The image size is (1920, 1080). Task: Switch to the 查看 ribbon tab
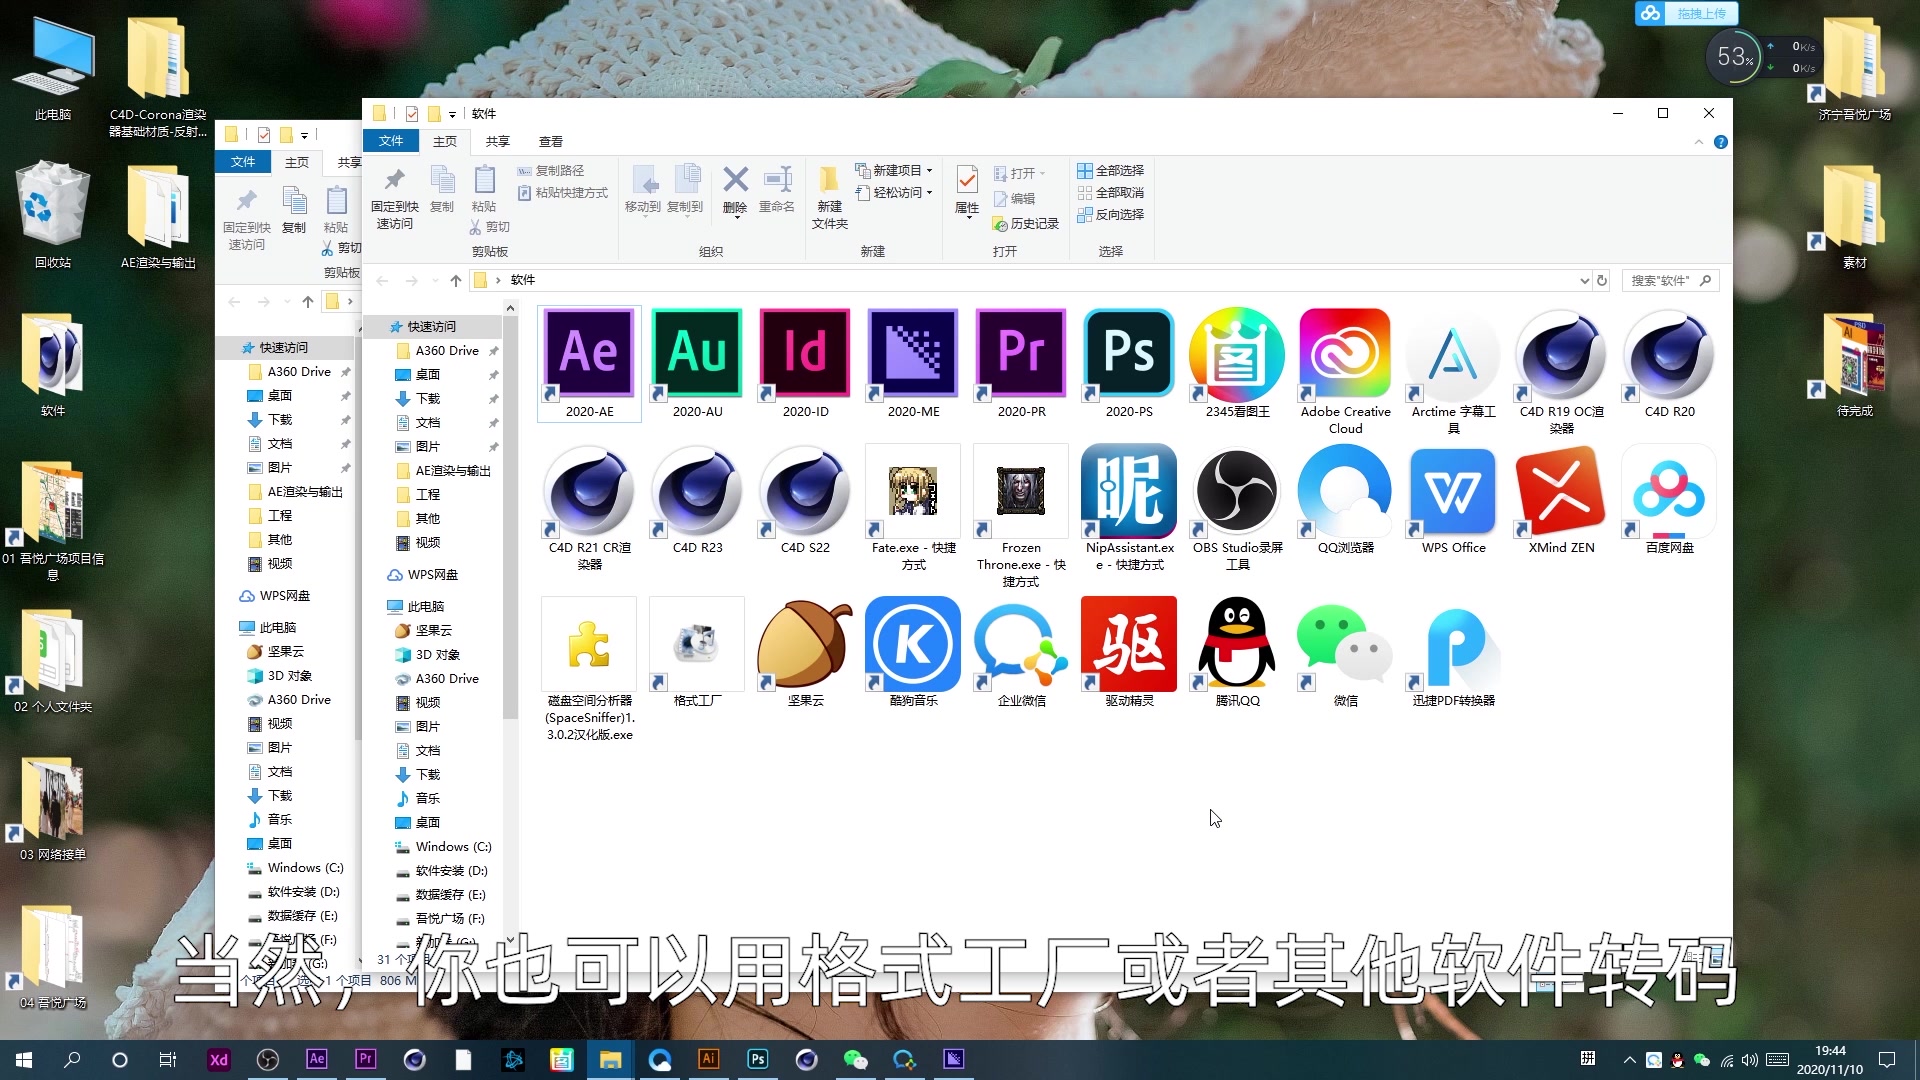pyautogui.click(x=551, y=142)
